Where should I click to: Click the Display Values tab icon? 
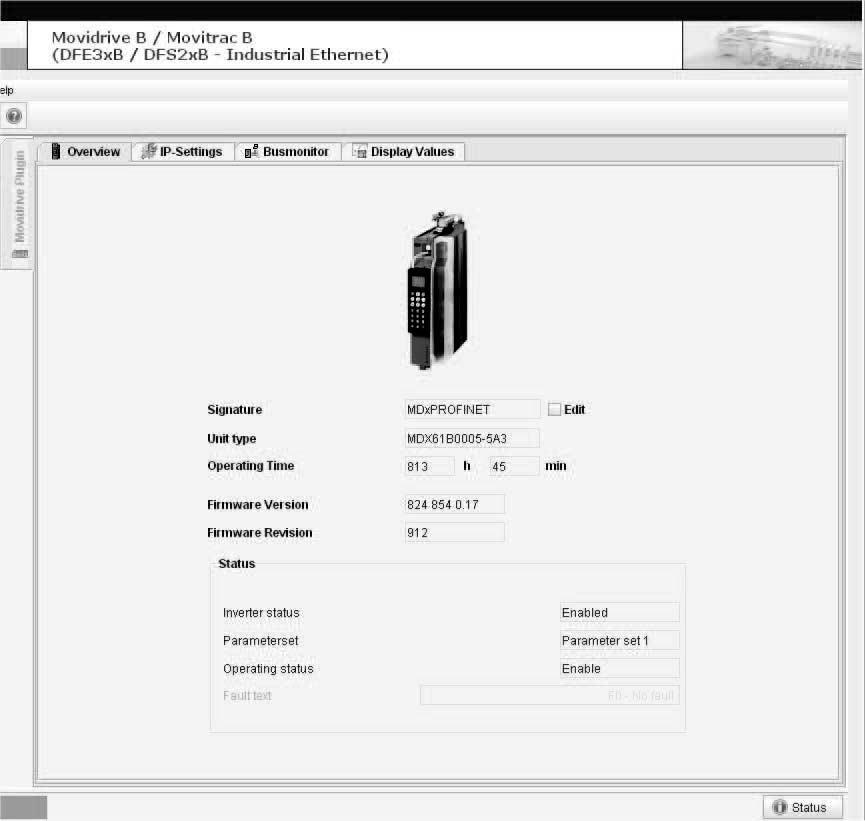360,151
